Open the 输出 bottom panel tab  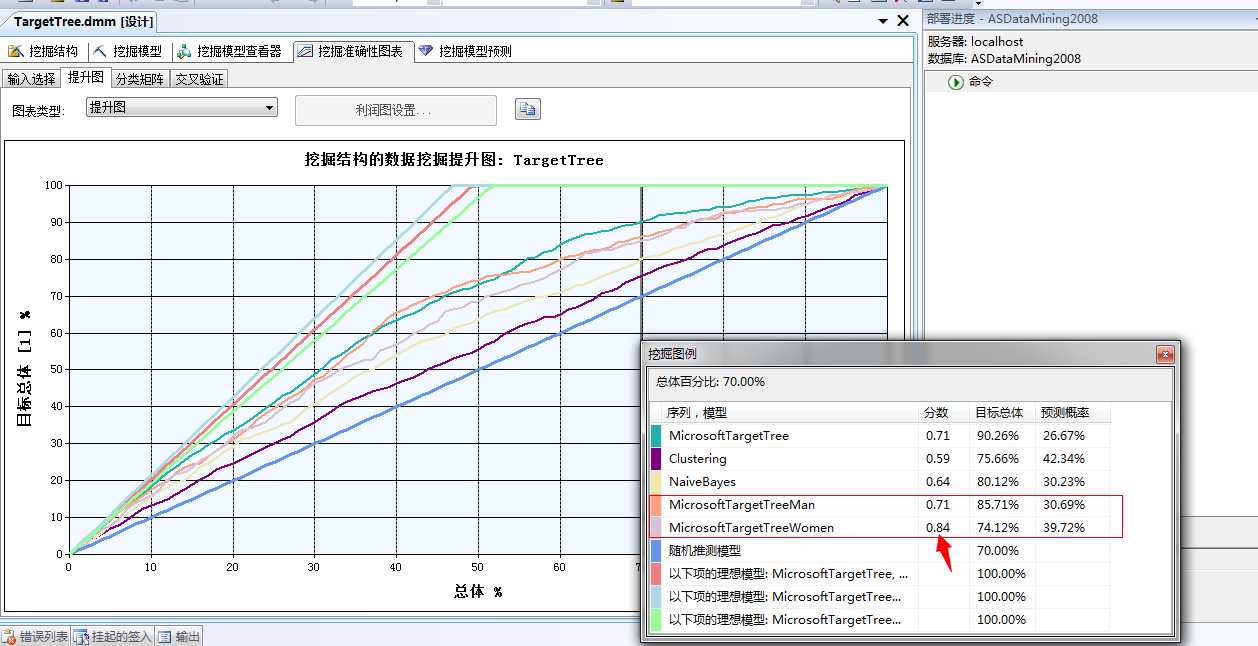click(x=179, y=636)
